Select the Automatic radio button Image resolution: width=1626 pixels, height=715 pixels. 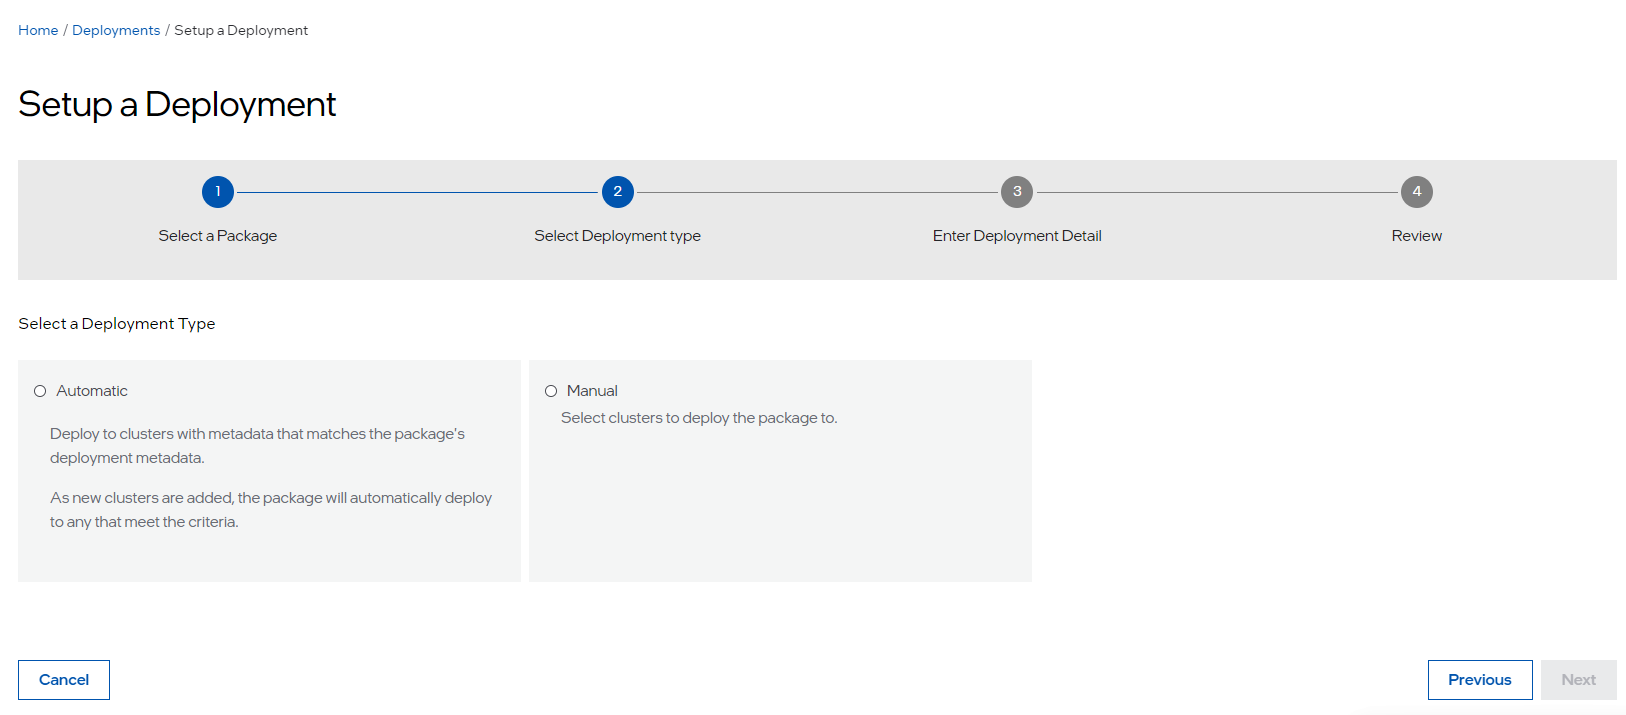click(40, 391)
